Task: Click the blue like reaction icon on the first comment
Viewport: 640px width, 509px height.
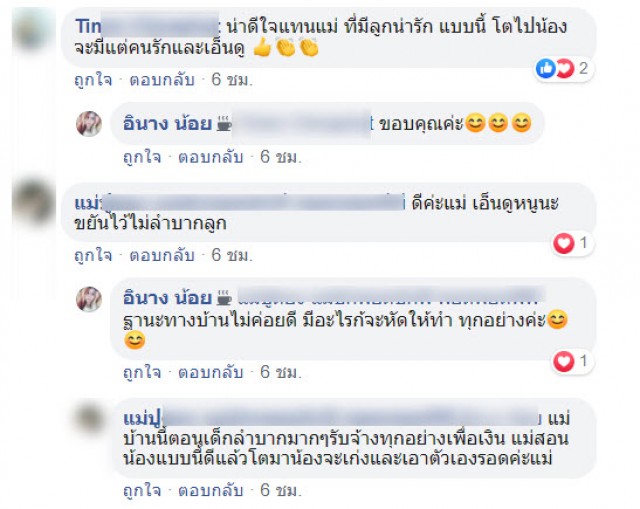Action: (x=546, y=68)
